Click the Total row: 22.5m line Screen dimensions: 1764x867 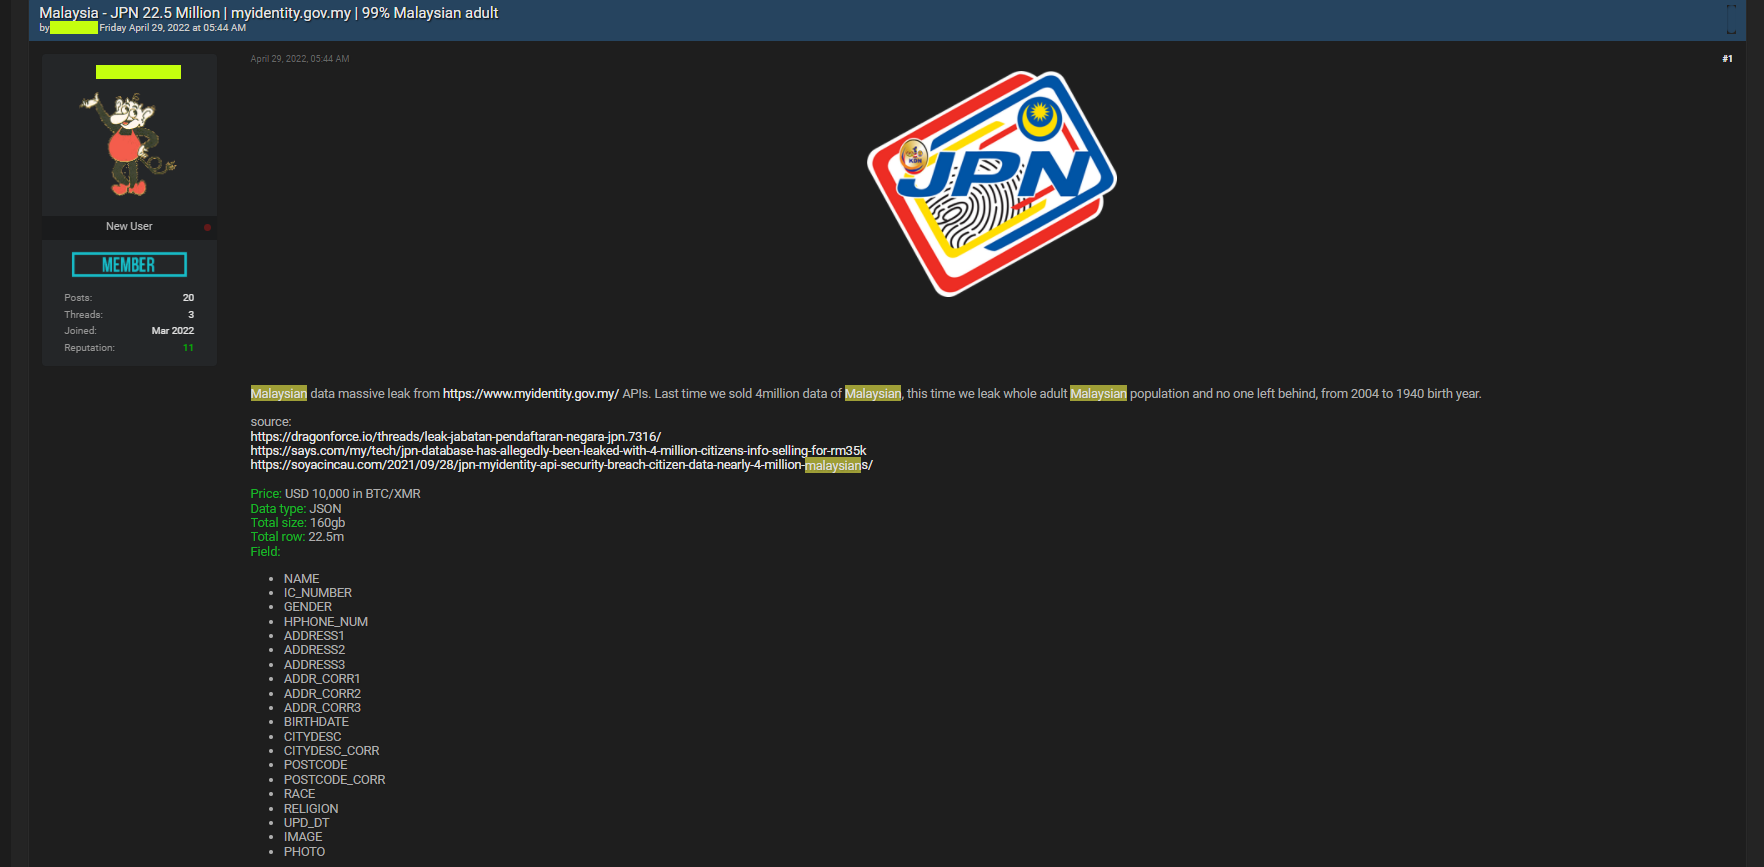point(297,537)
